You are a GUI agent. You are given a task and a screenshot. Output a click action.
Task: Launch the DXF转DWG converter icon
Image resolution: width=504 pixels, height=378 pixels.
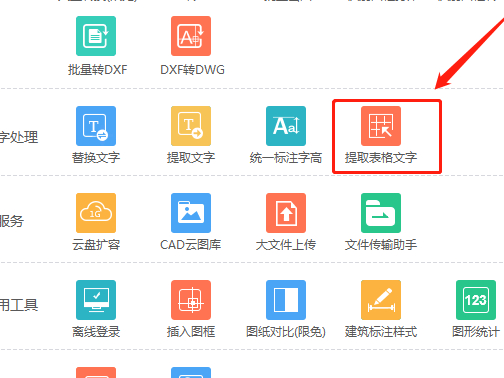[x=191, y=36]
